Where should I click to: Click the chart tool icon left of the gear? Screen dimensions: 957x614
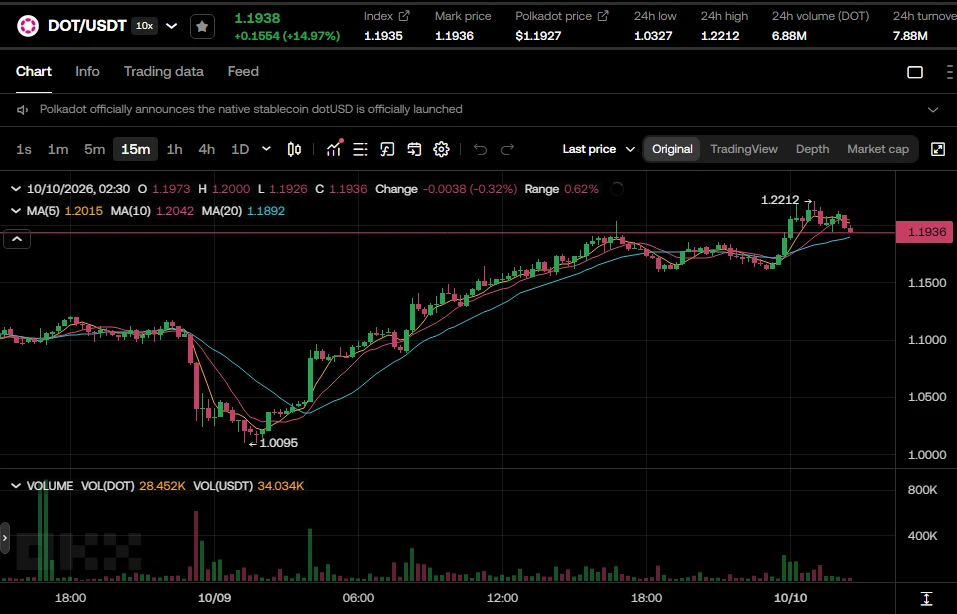tap(414, 149)
